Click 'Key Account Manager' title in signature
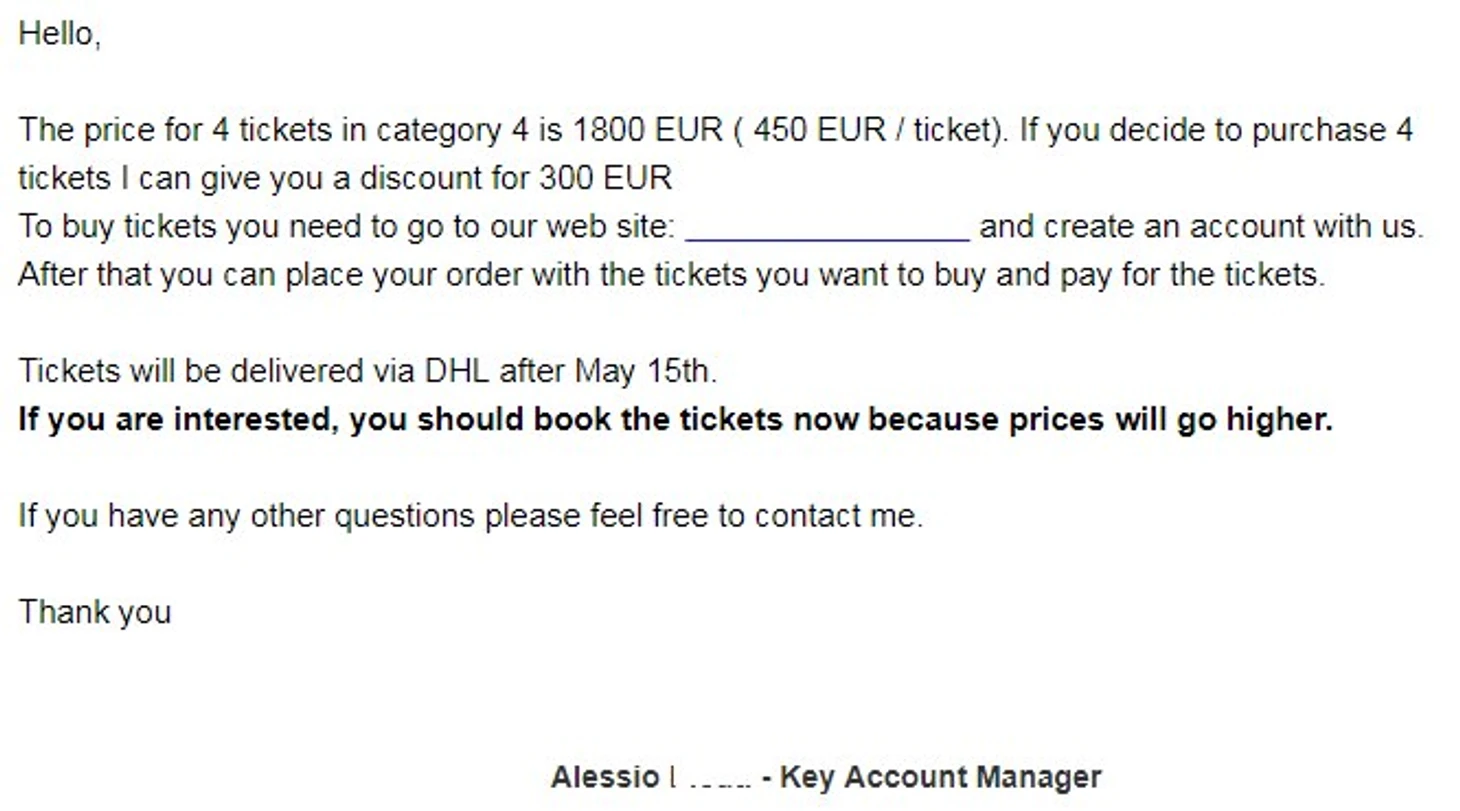 (940, 777)
